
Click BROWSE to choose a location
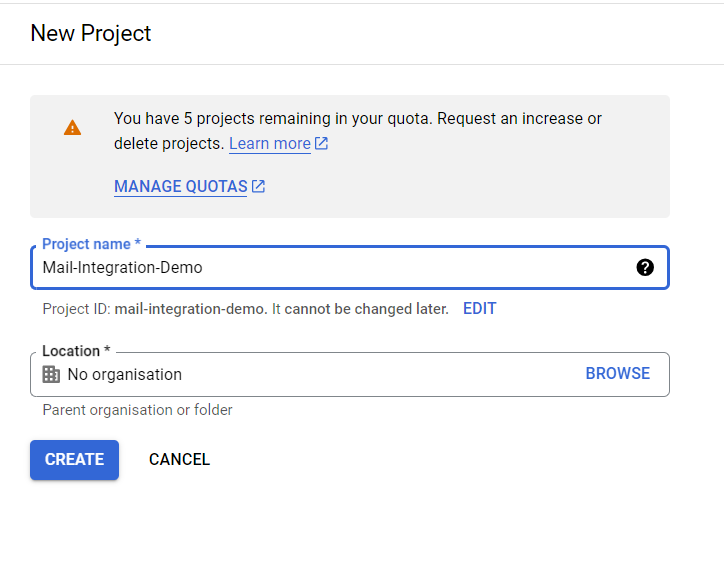618,374
